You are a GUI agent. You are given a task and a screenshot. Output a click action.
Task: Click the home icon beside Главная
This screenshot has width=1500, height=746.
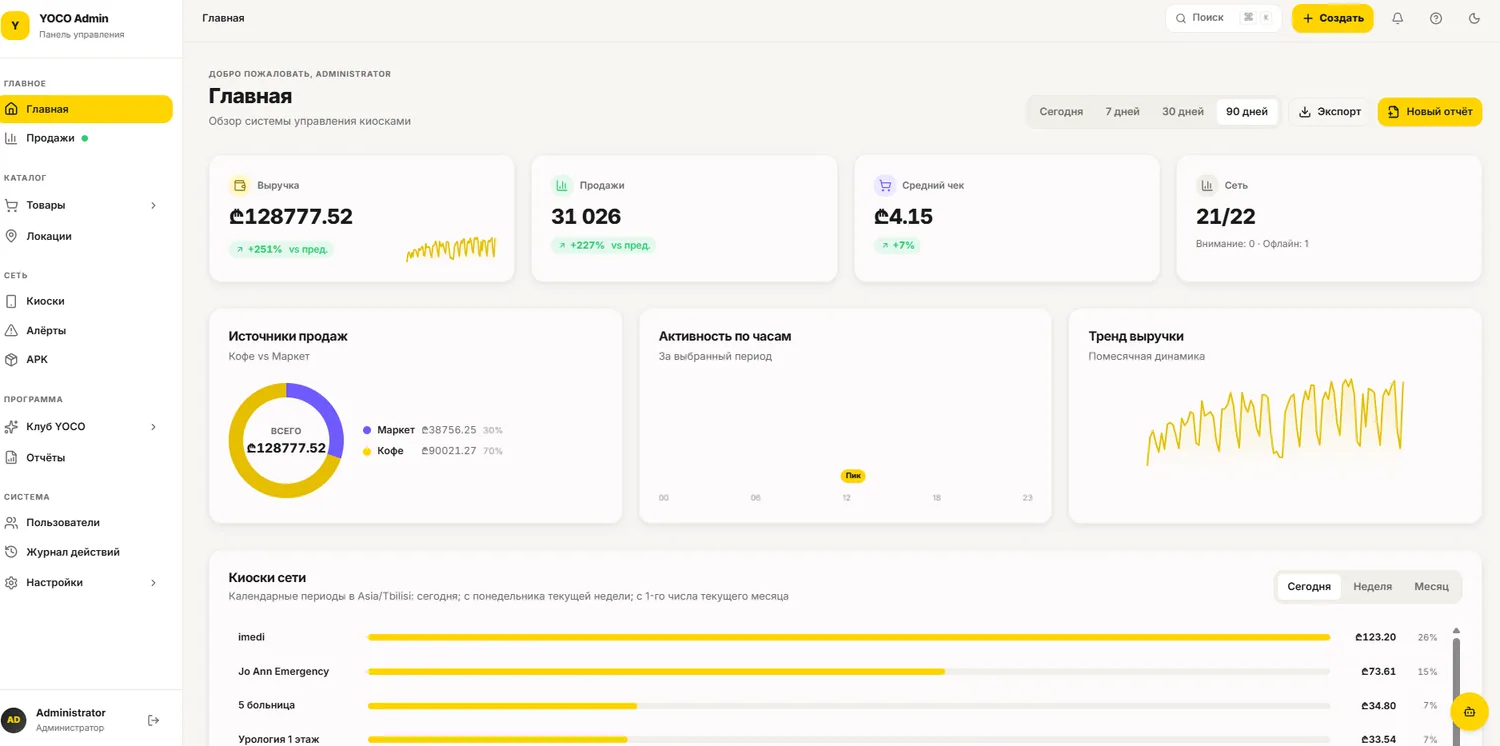pos(12,109)
